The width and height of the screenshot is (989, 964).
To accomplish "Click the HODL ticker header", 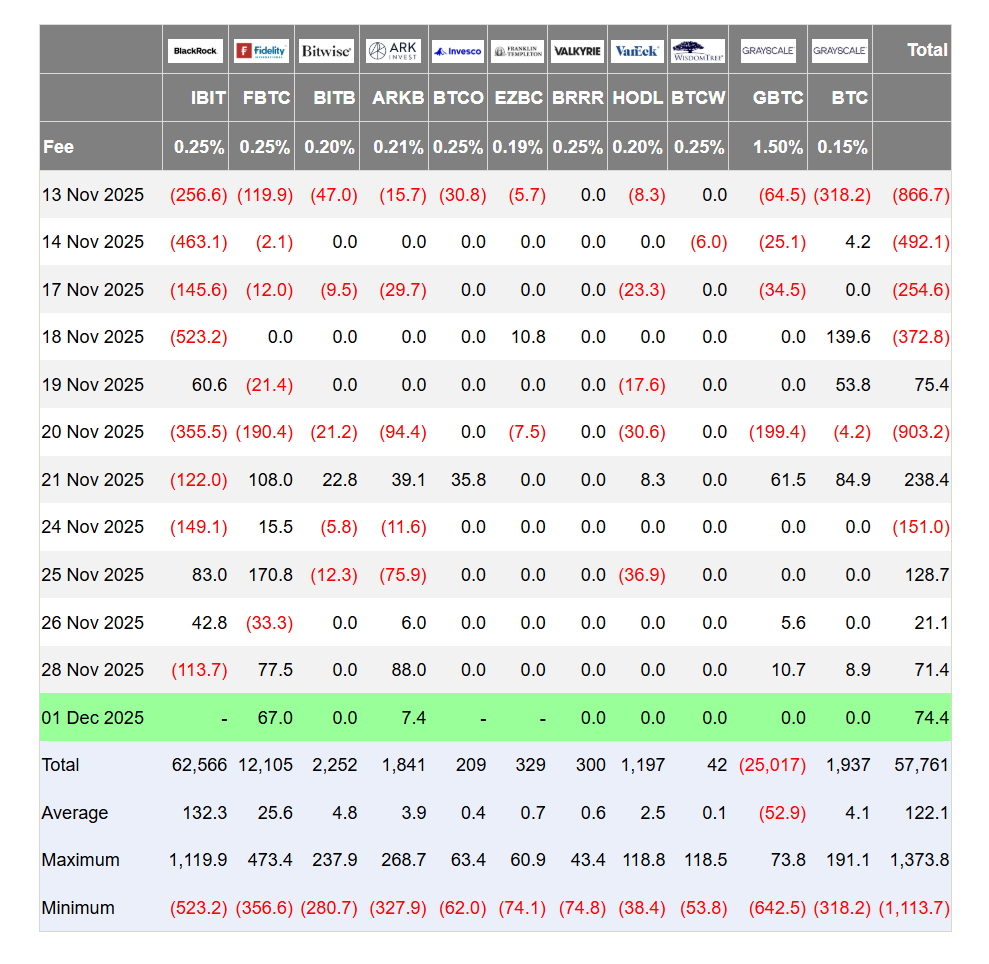I will (637, 98).
